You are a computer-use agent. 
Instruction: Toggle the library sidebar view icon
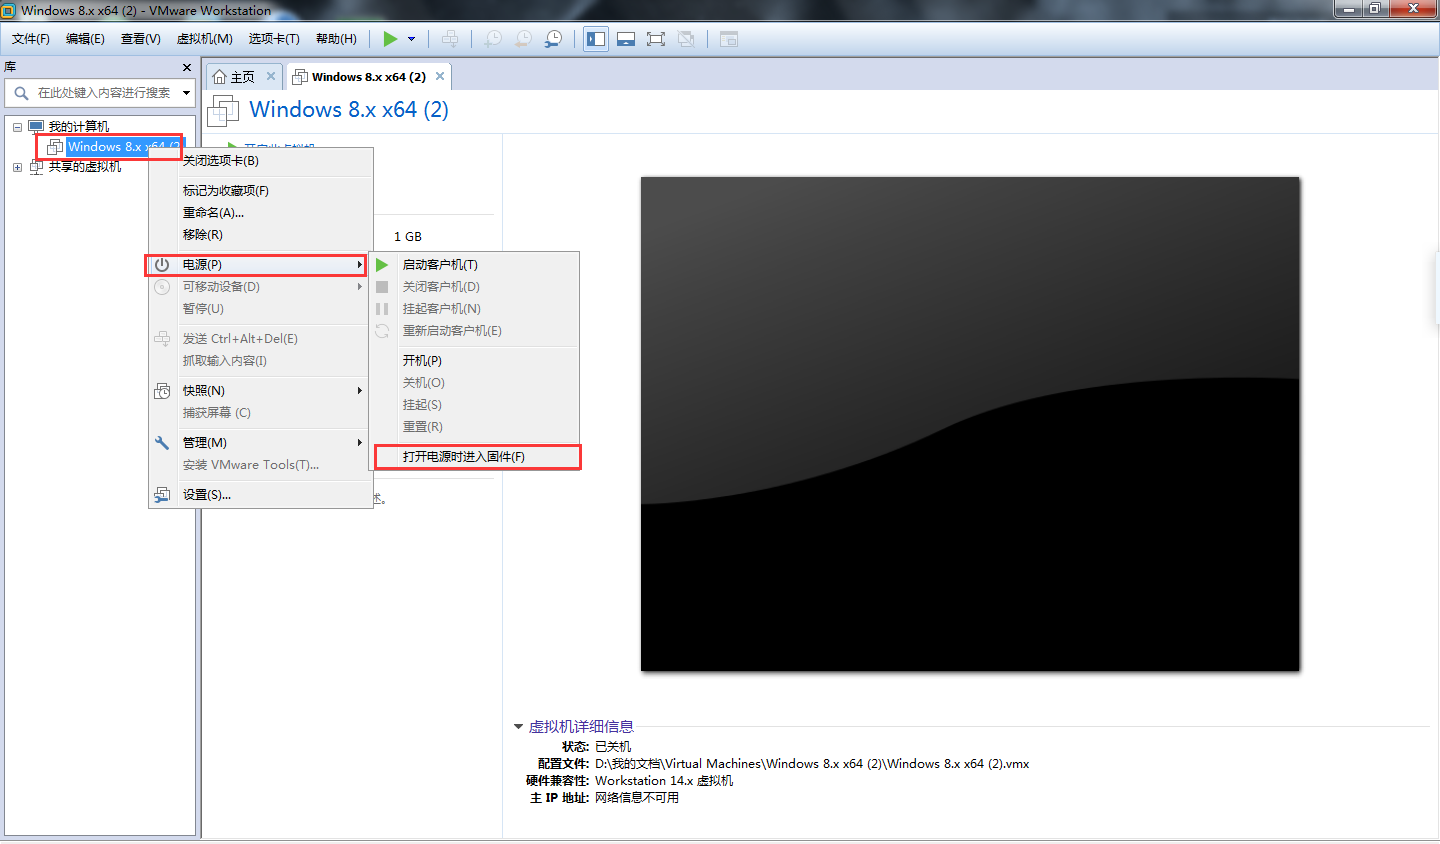pyautogui.click(x=596, y=39)
